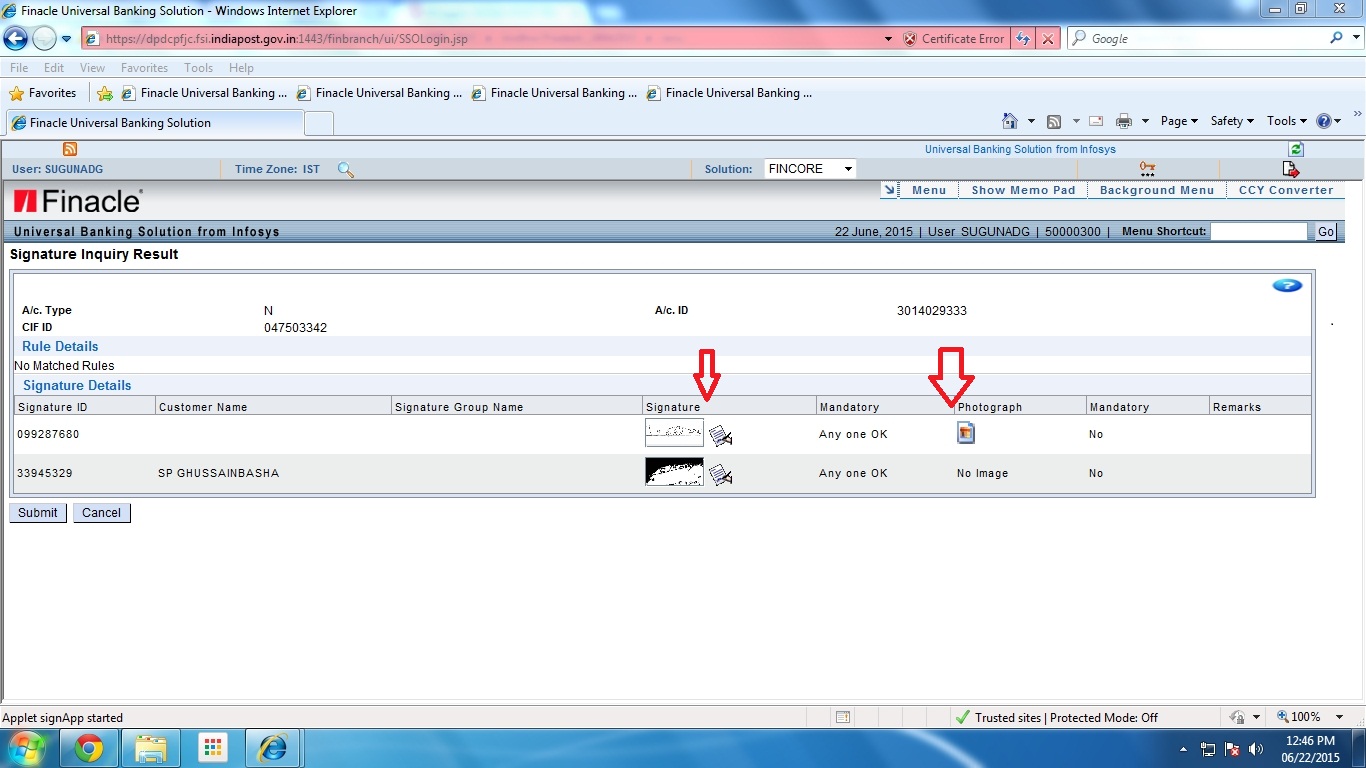The height and width of the screenshot is (768, 1366).
Task: Launch Google Chrome from the taskbar
Action: tap(89, 748)
